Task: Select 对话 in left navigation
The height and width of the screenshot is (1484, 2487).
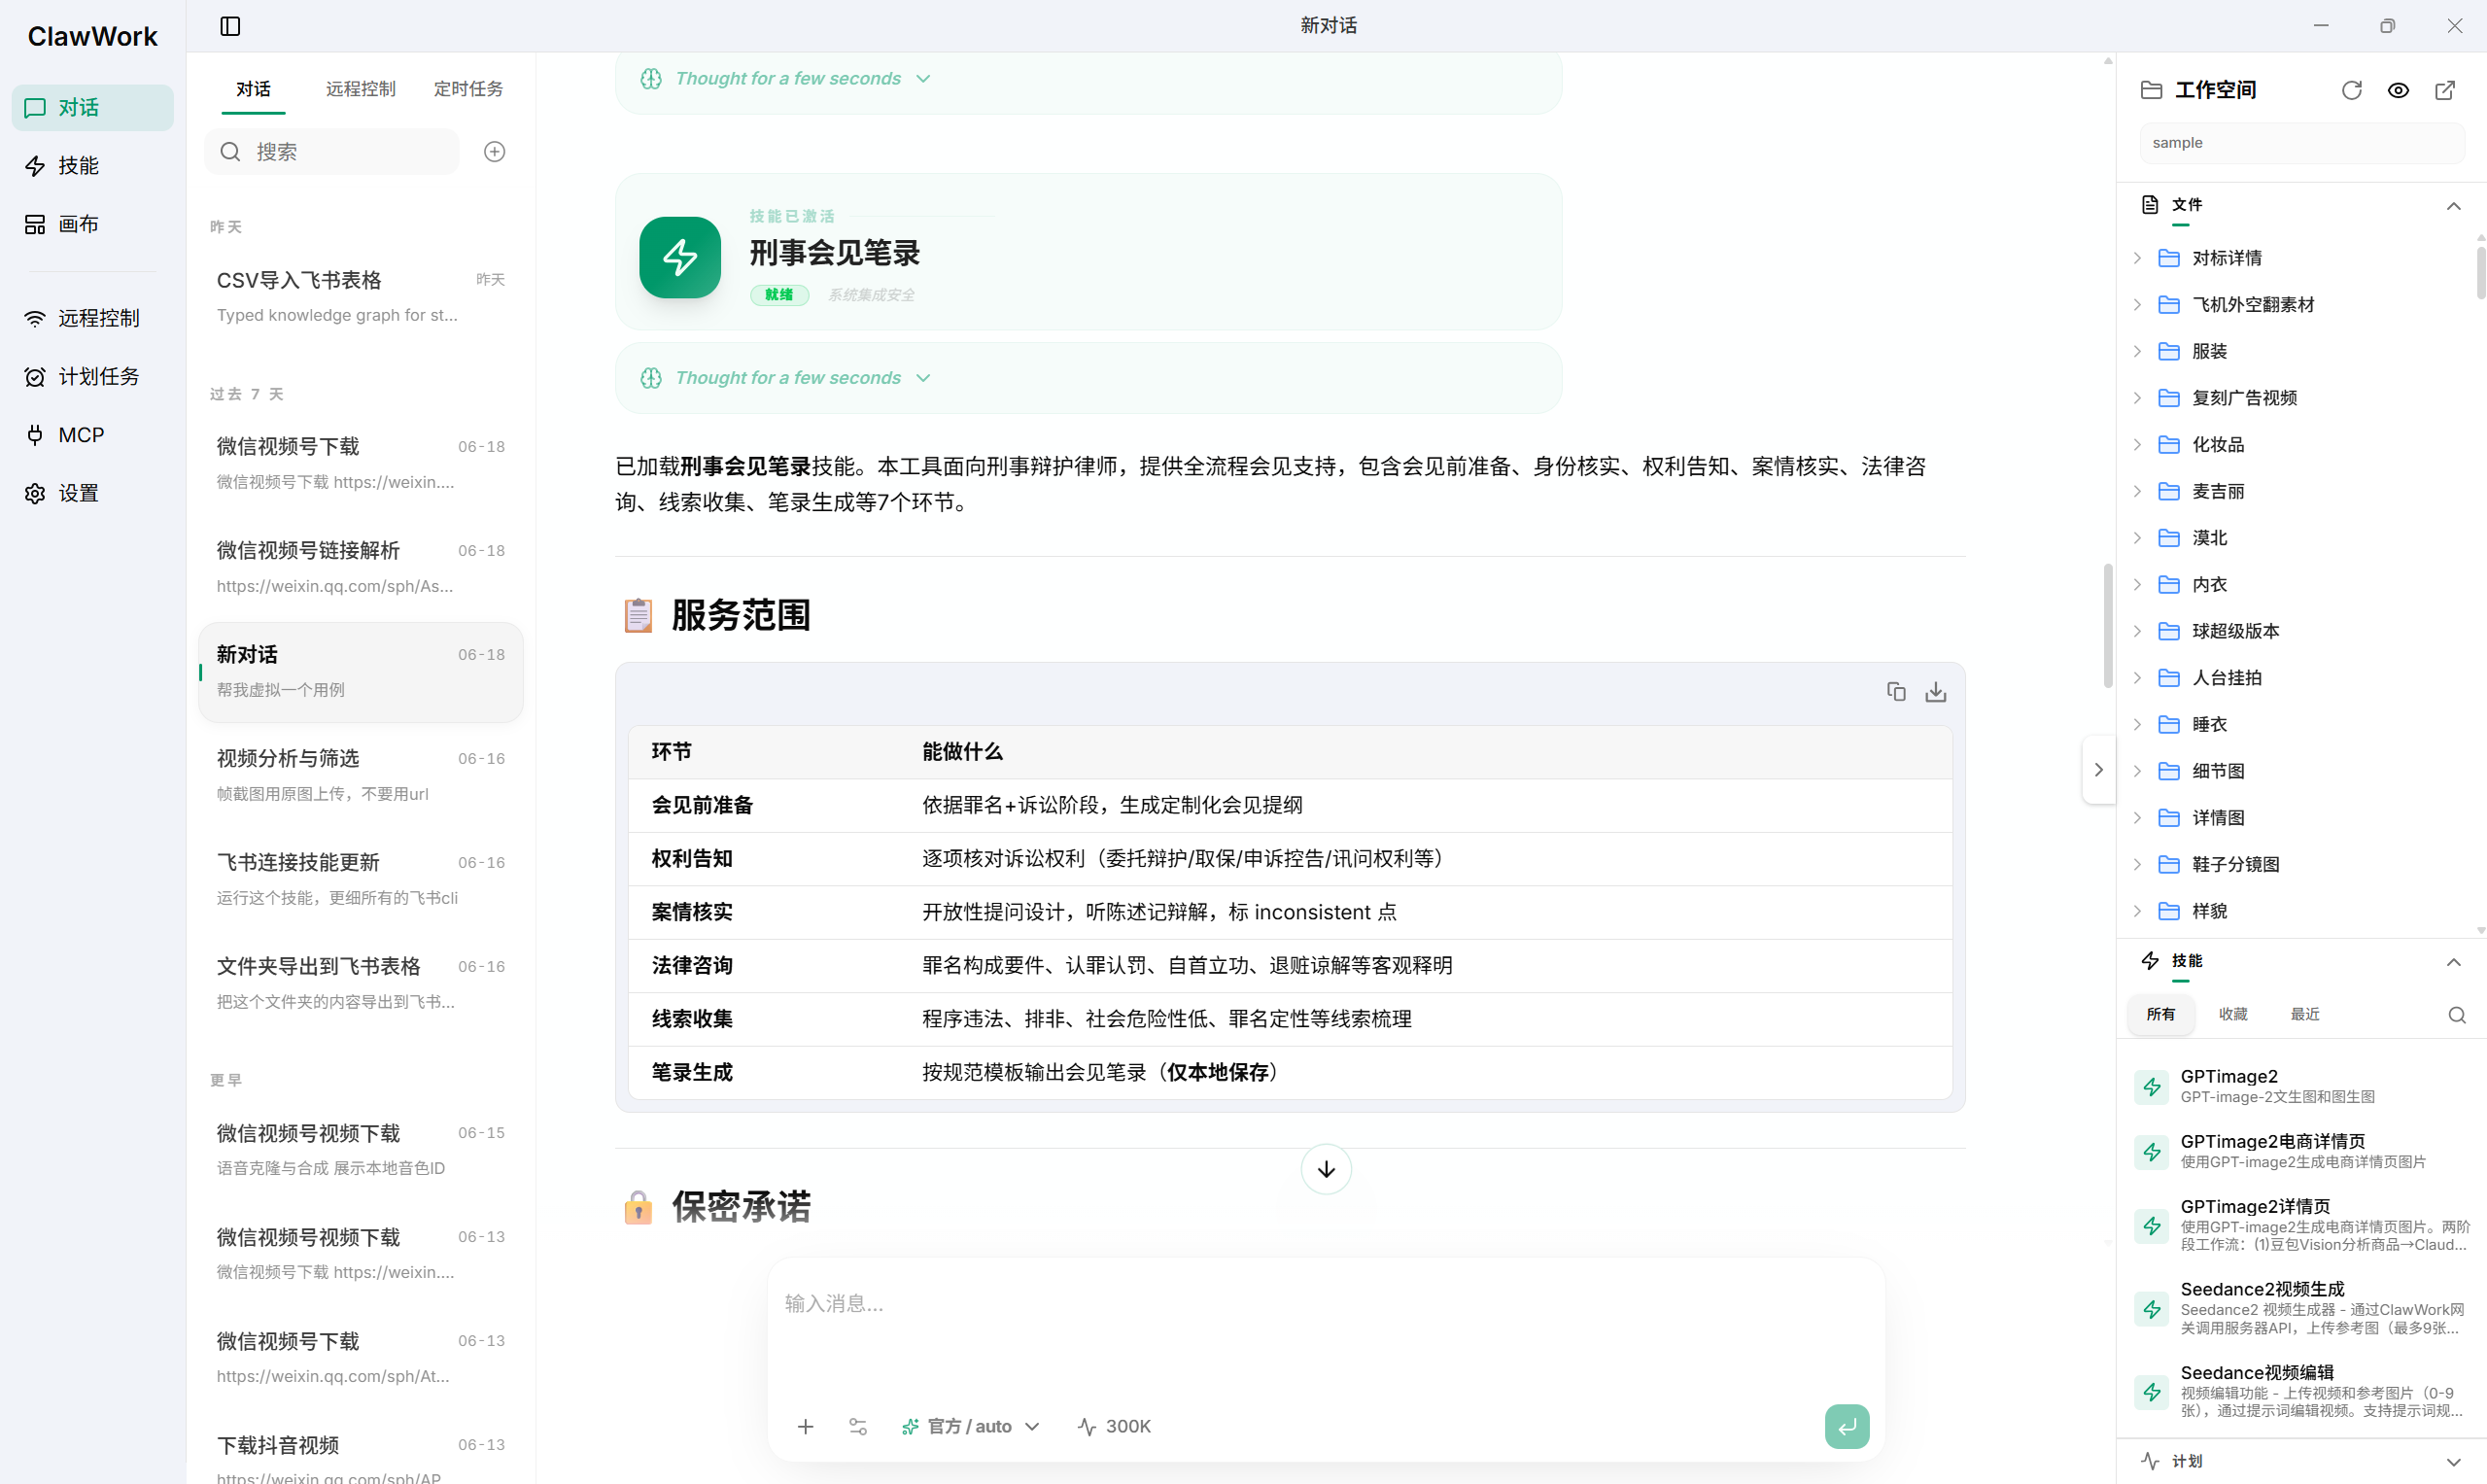Action: (92, 108)
